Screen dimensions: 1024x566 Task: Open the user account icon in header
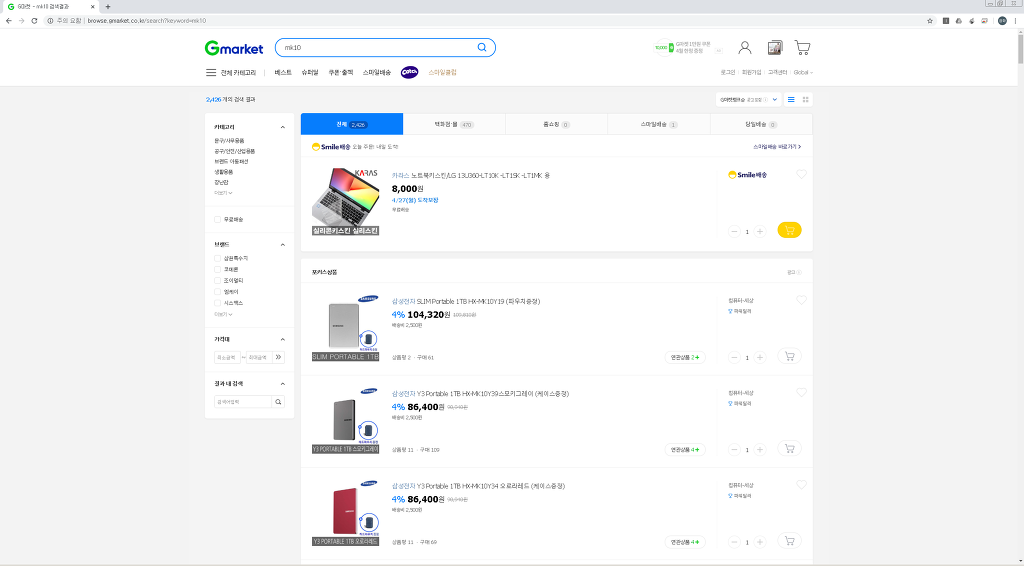[744, 48]
